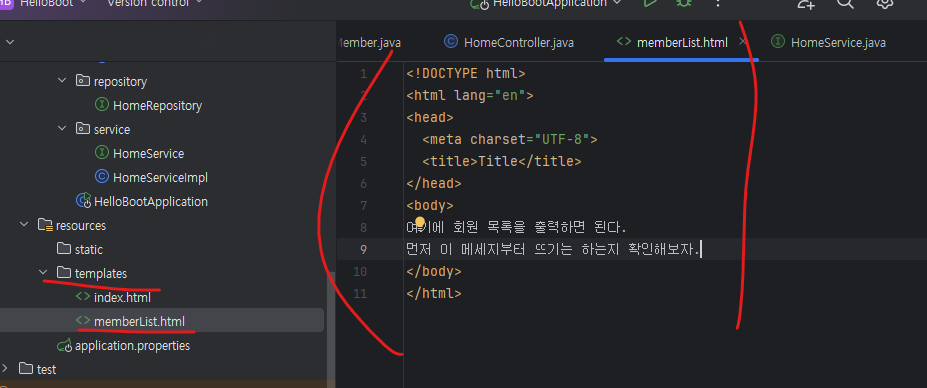Switch to the Member.java tab

click(x=369, y=43)
